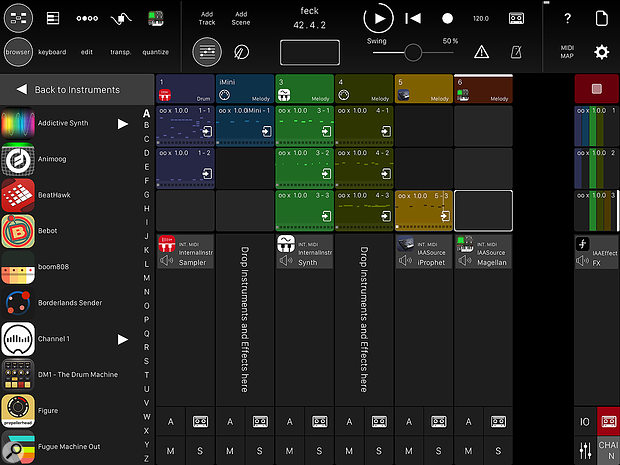The image size is (620, 465).
Task: Open settings gear
Action: 601,52
